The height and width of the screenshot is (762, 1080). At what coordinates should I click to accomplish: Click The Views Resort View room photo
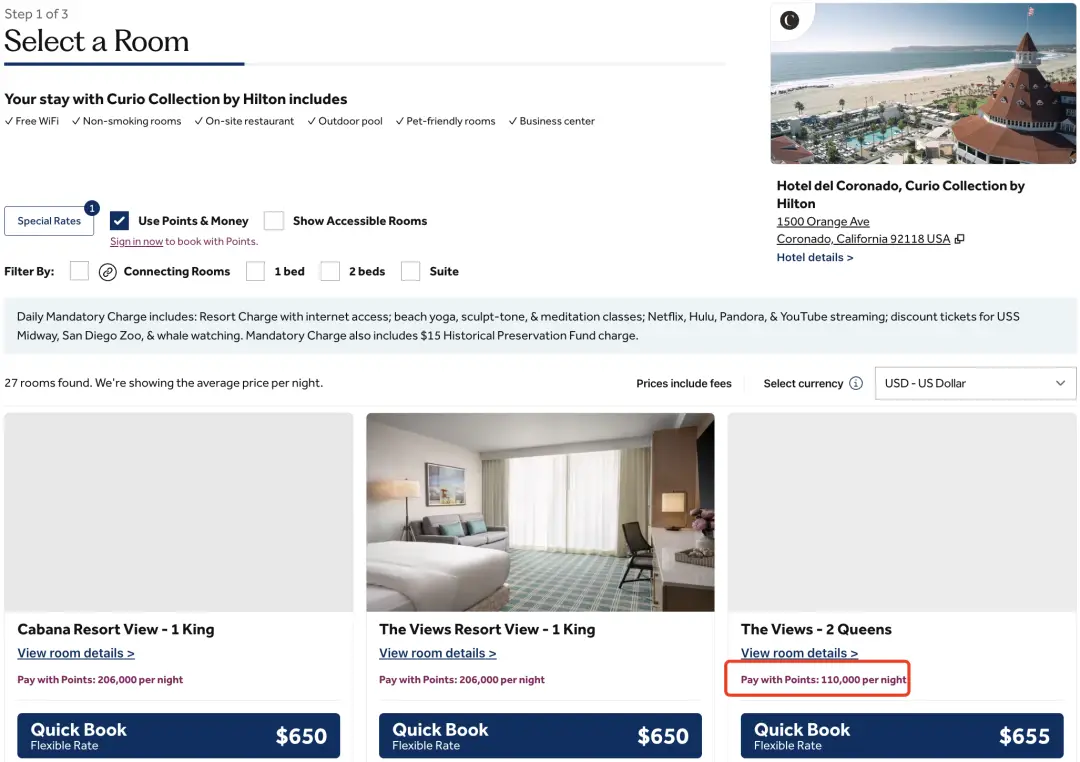(x=540, y=512)
